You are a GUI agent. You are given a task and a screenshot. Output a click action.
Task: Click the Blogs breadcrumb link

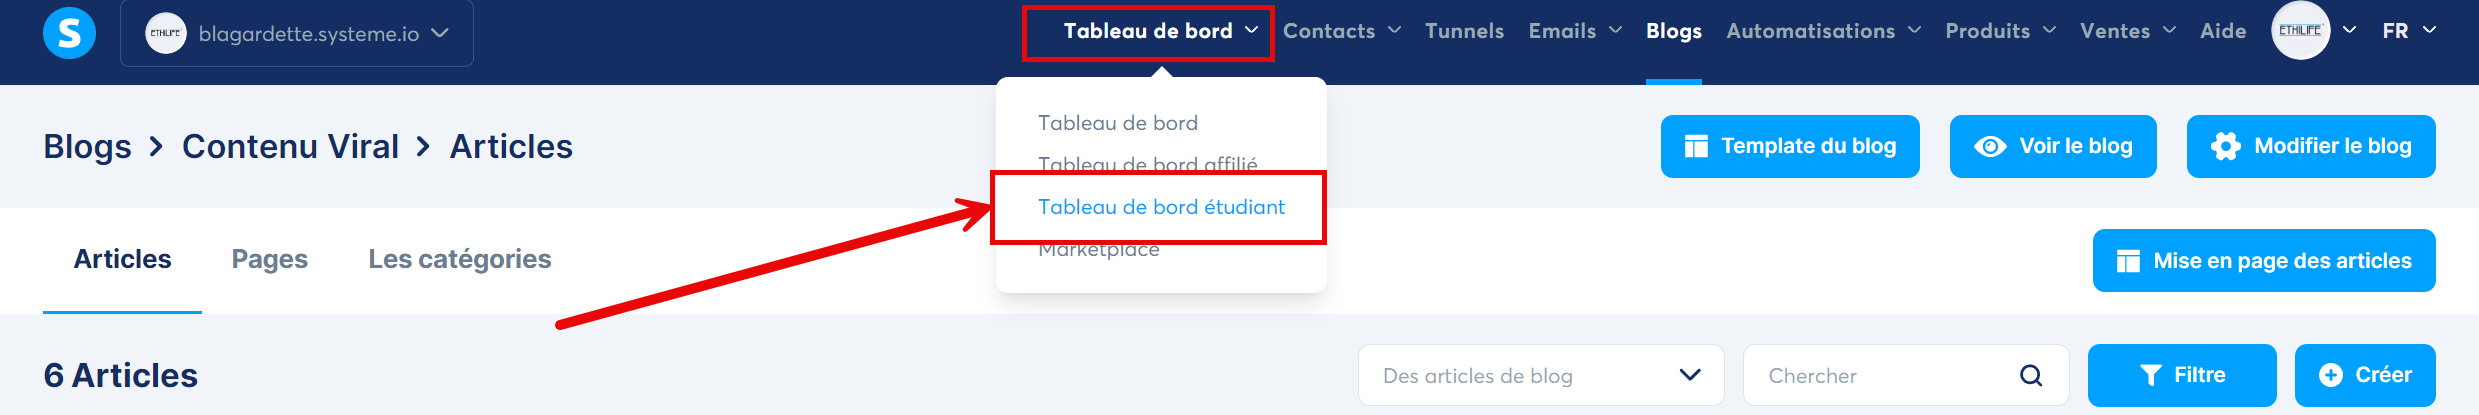click(x=87, y=147)
